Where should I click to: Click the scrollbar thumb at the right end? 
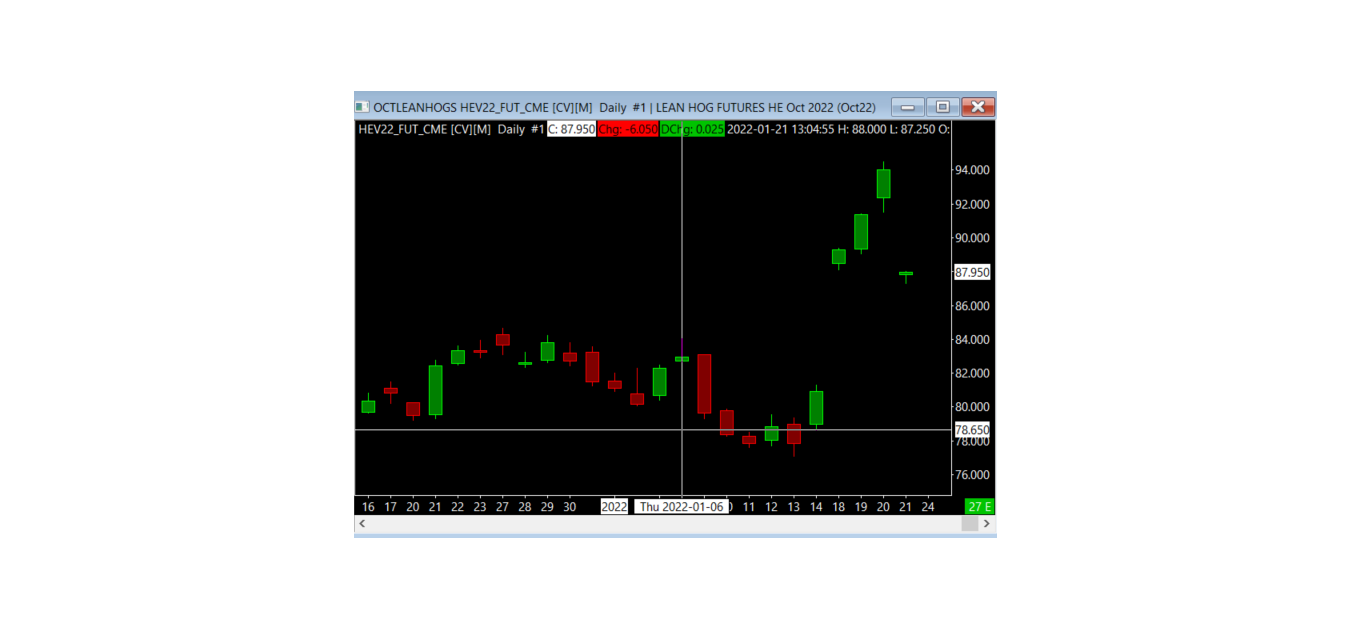coord(969,524)
